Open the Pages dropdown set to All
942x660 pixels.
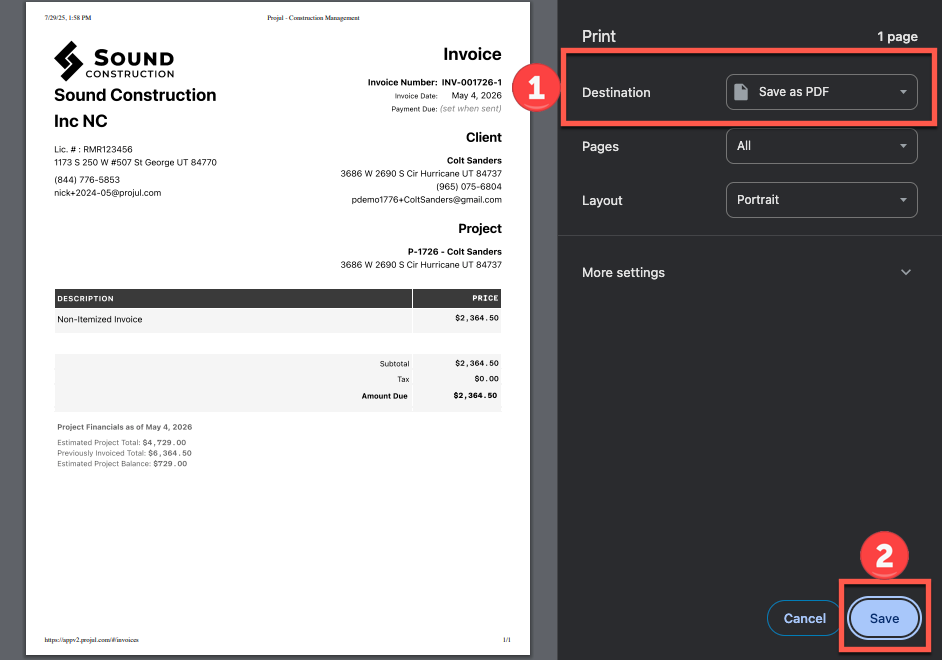[821, 146]
